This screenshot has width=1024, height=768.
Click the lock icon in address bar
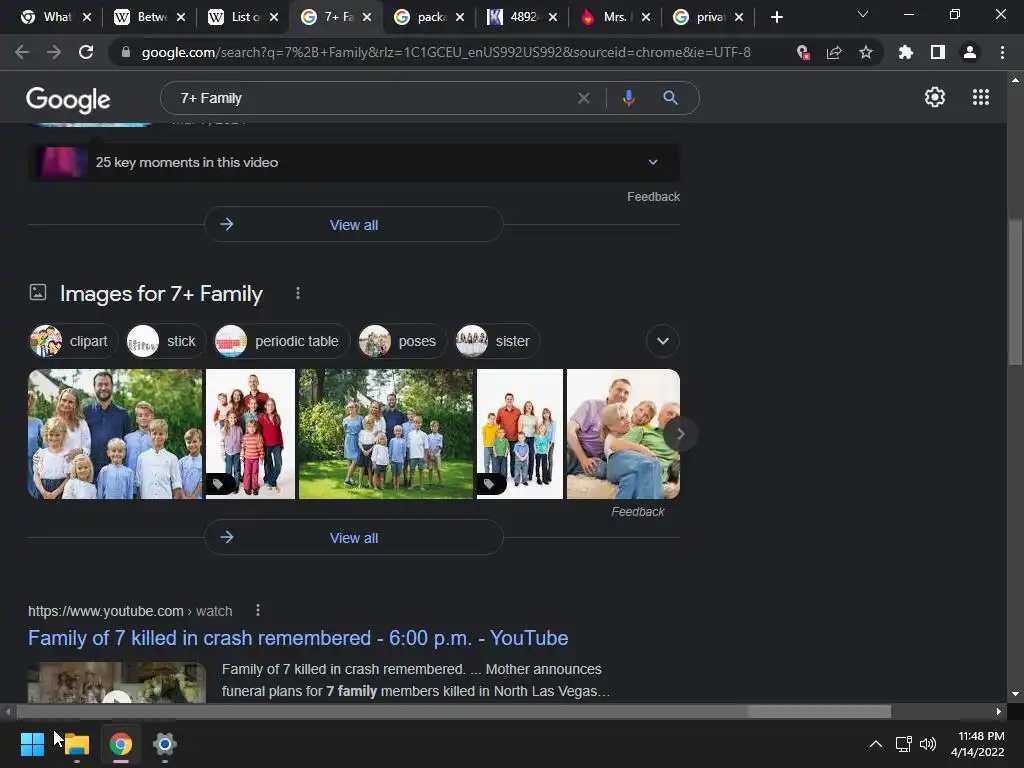(x=126, y=52)
